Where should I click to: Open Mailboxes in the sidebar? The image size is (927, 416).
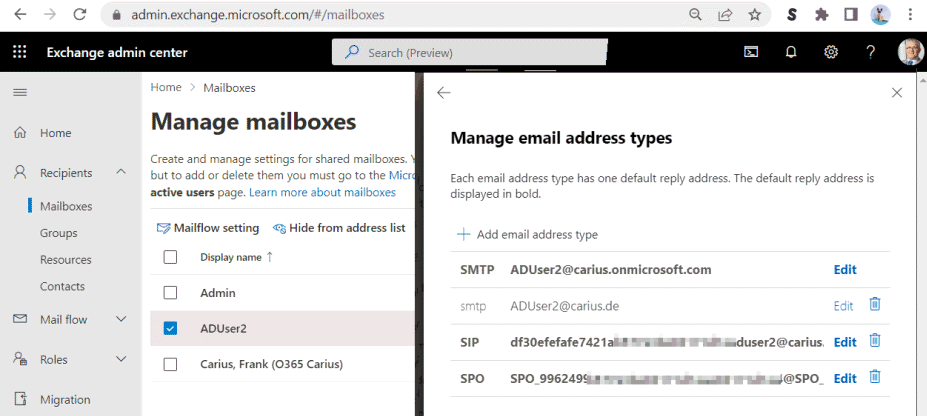(x=66, y=206)
